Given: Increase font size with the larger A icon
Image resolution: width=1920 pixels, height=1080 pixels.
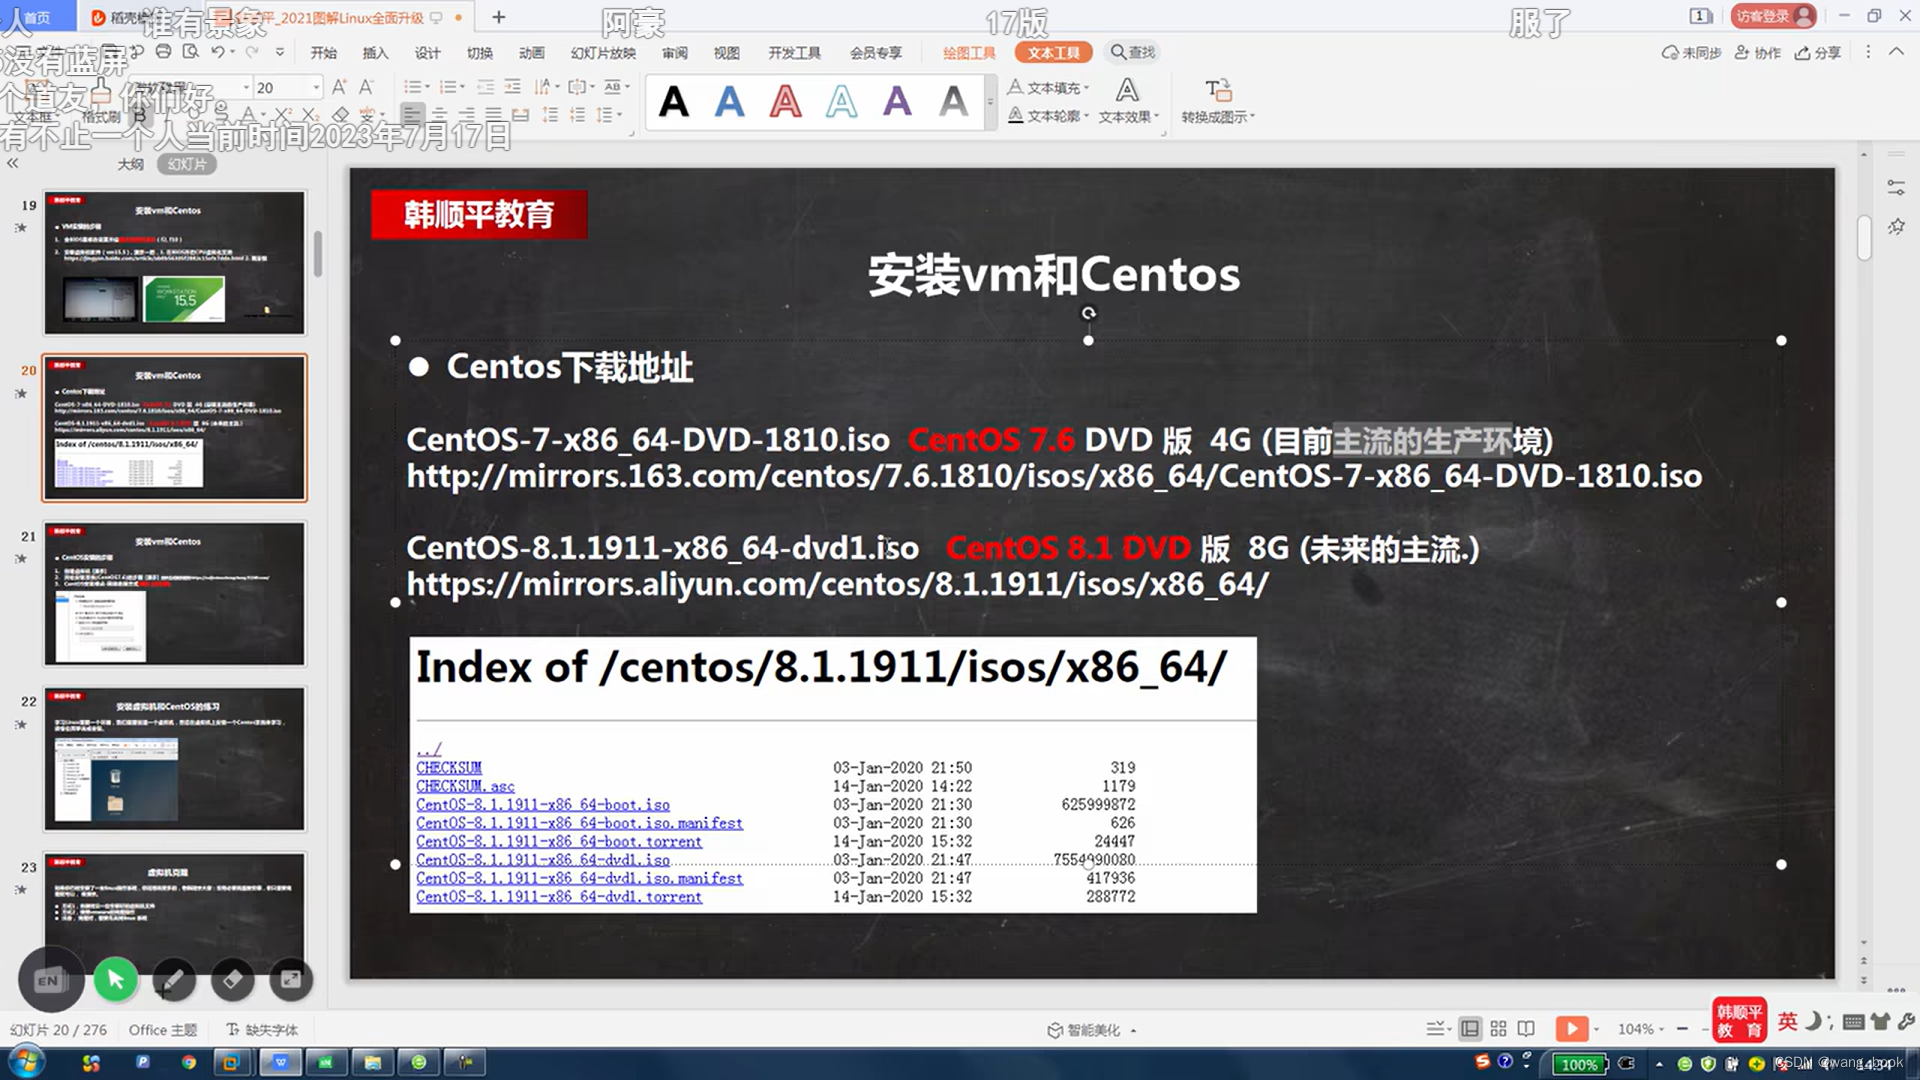Looking at the screenshot, I should point(339,87).
